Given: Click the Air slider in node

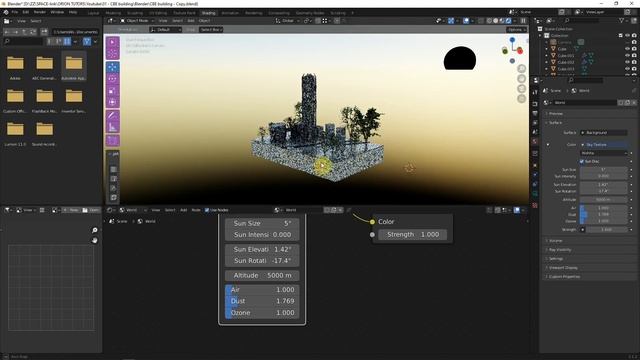Looking at the screenshot, I should pyautogui.click(x=262, y=290).
